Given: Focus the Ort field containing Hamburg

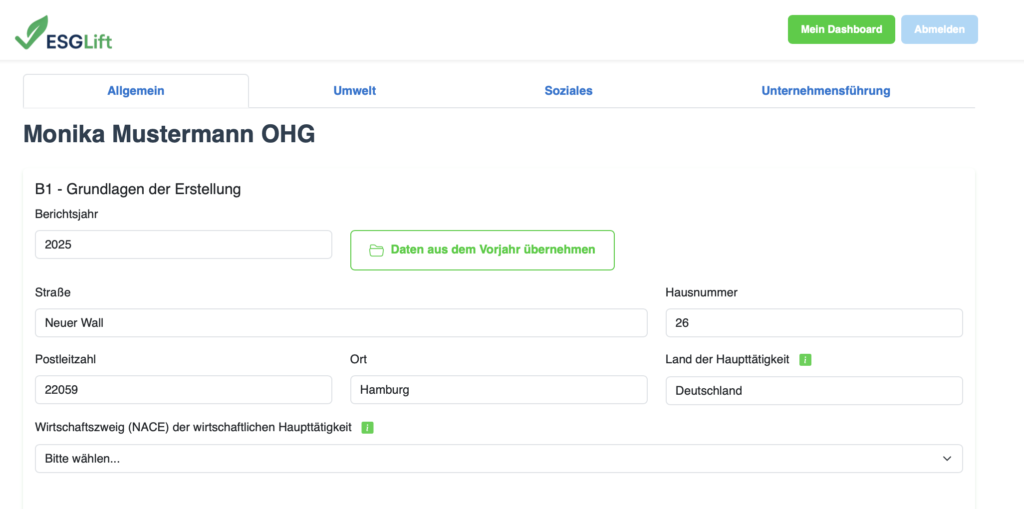Looking at the screenshot, I should point(498,390).
